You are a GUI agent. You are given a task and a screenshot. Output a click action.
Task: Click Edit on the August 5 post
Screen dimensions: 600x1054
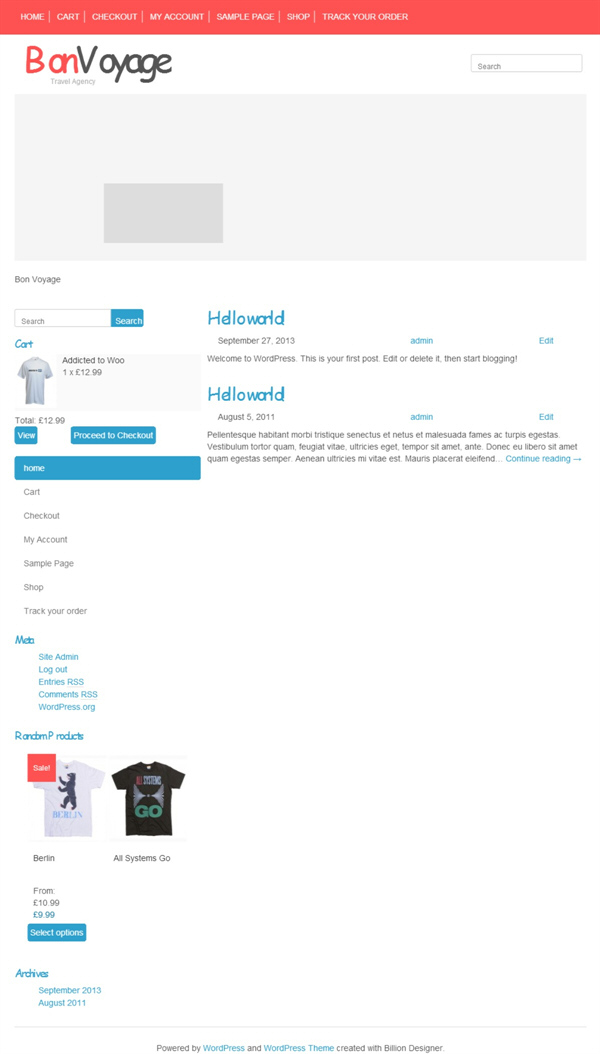(x=546, y=417)
